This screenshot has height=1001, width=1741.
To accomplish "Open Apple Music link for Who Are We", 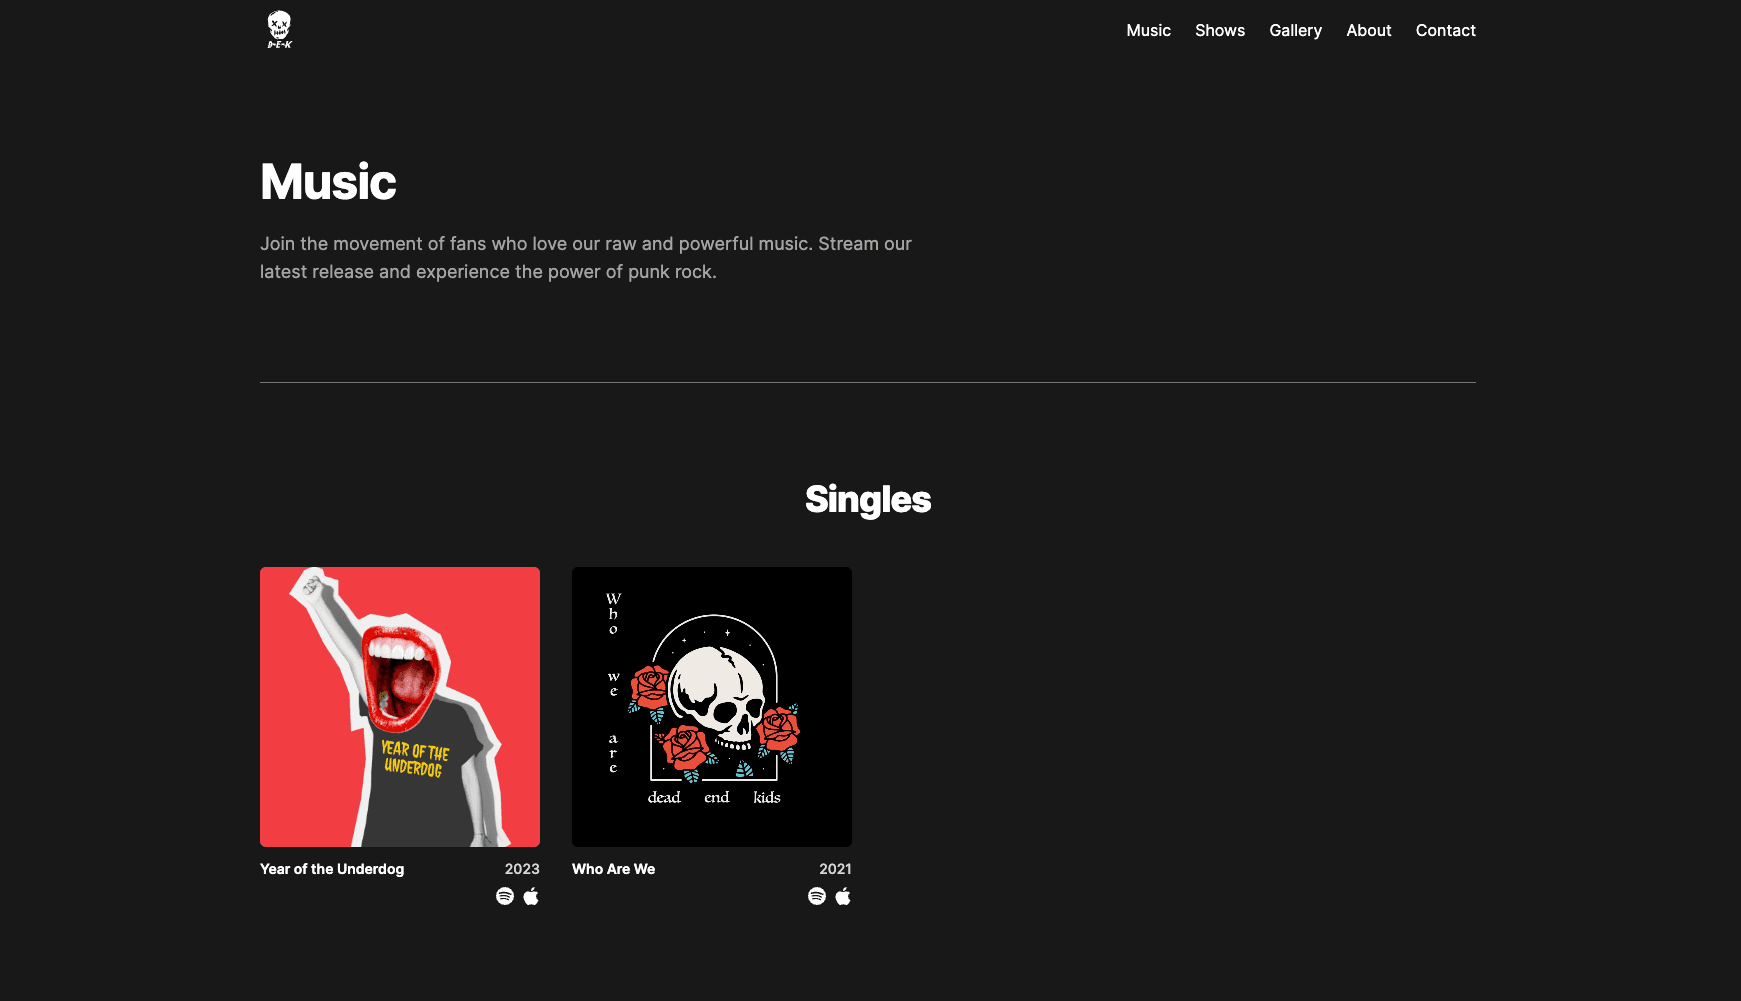I will coord(843,896).
